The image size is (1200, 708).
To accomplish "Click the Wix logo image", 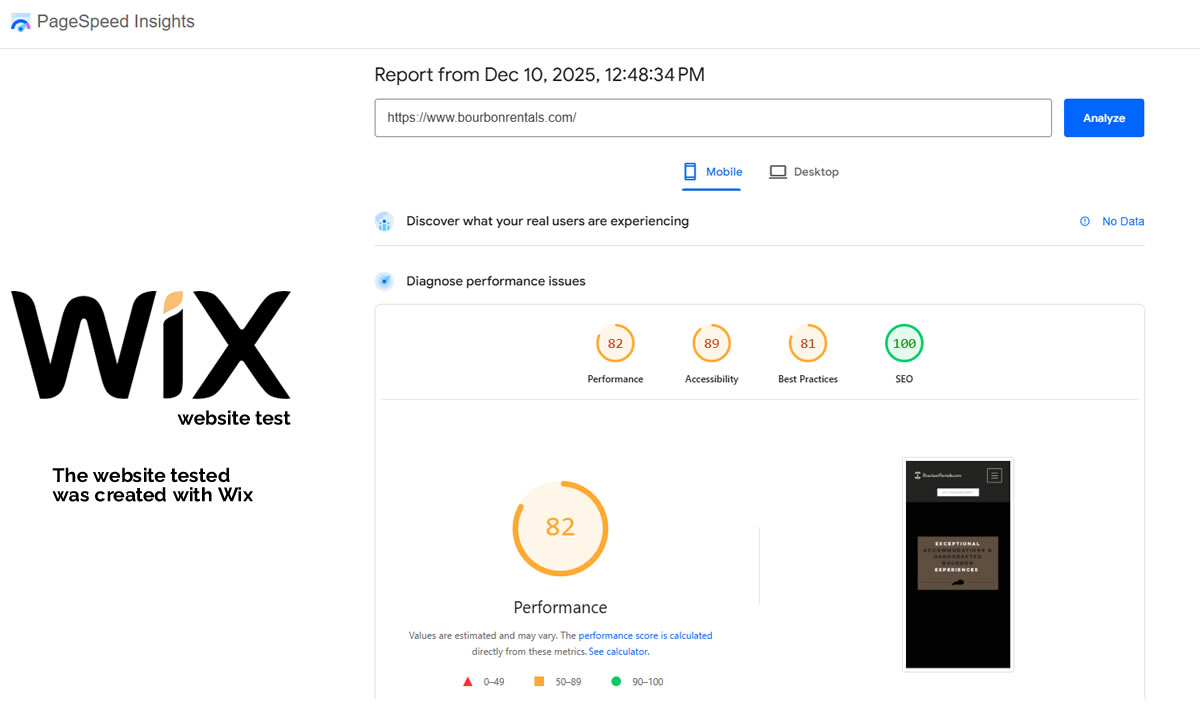I will [151, 345].
